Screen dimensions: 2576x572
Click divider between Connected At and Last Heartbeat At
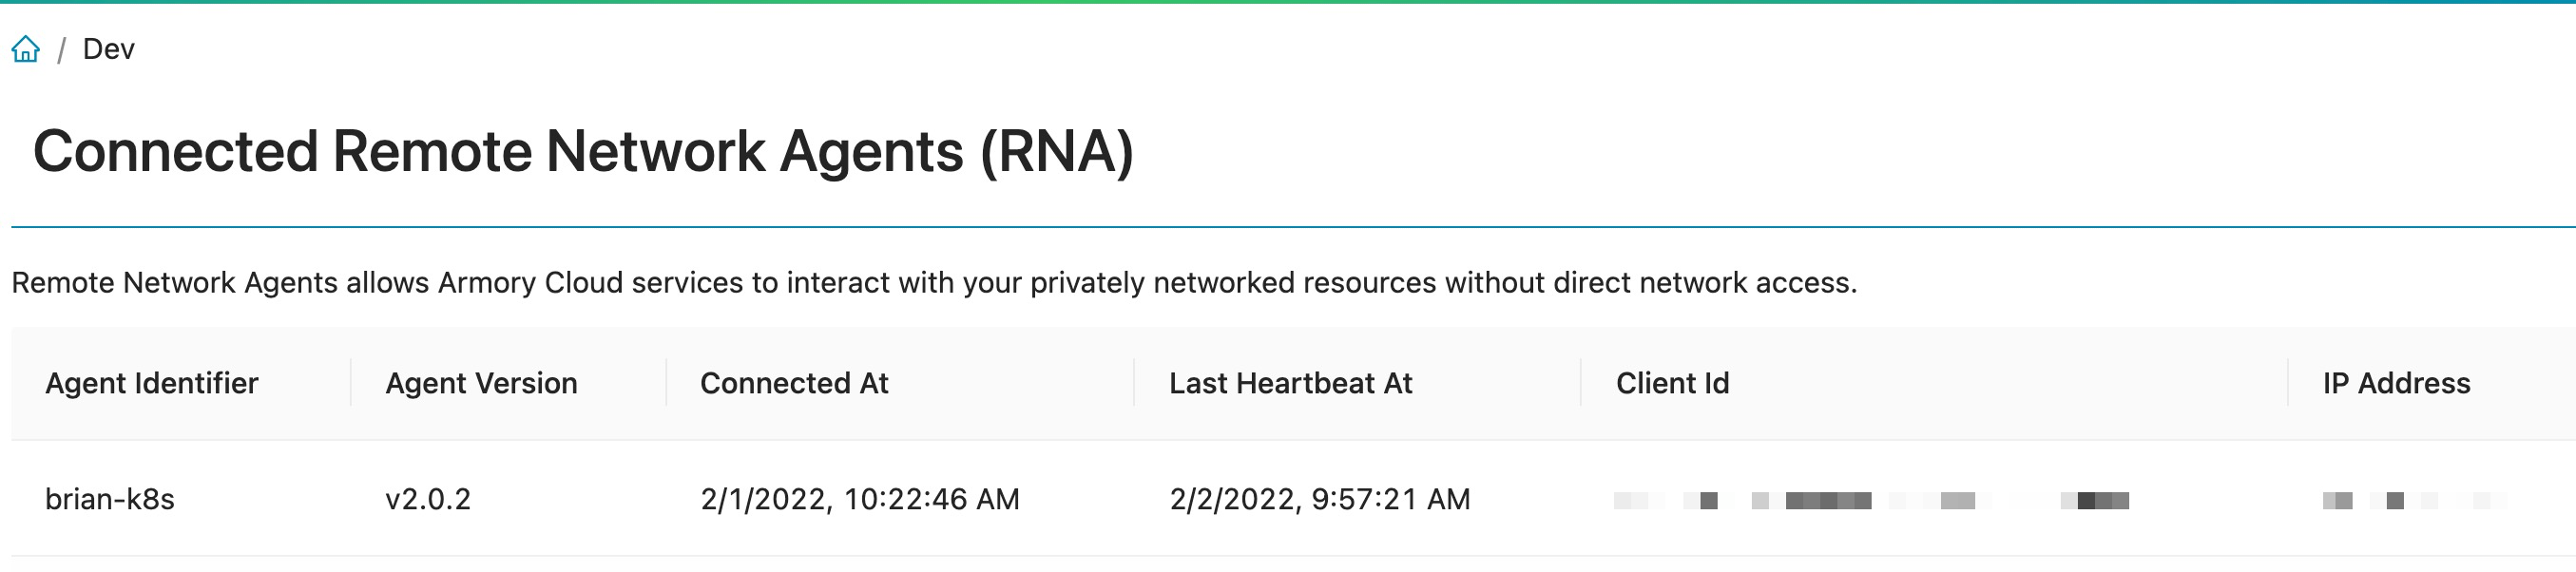pyautogui.click(x=1134, y=383)
